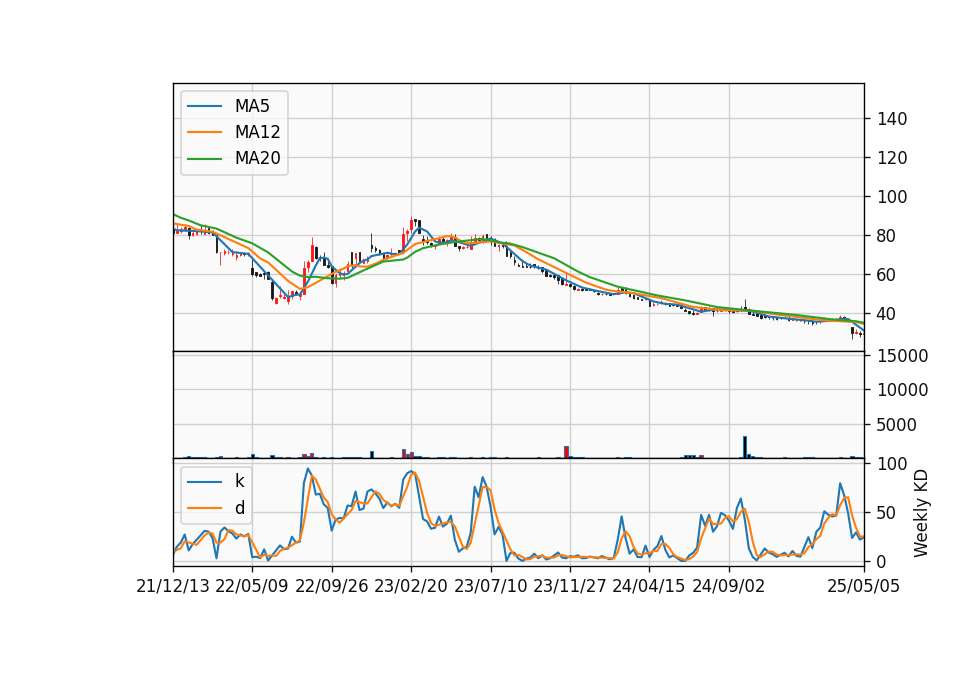Click the 0 KD axis label
The width and height of the screenshot is (960, 690).
882,561
